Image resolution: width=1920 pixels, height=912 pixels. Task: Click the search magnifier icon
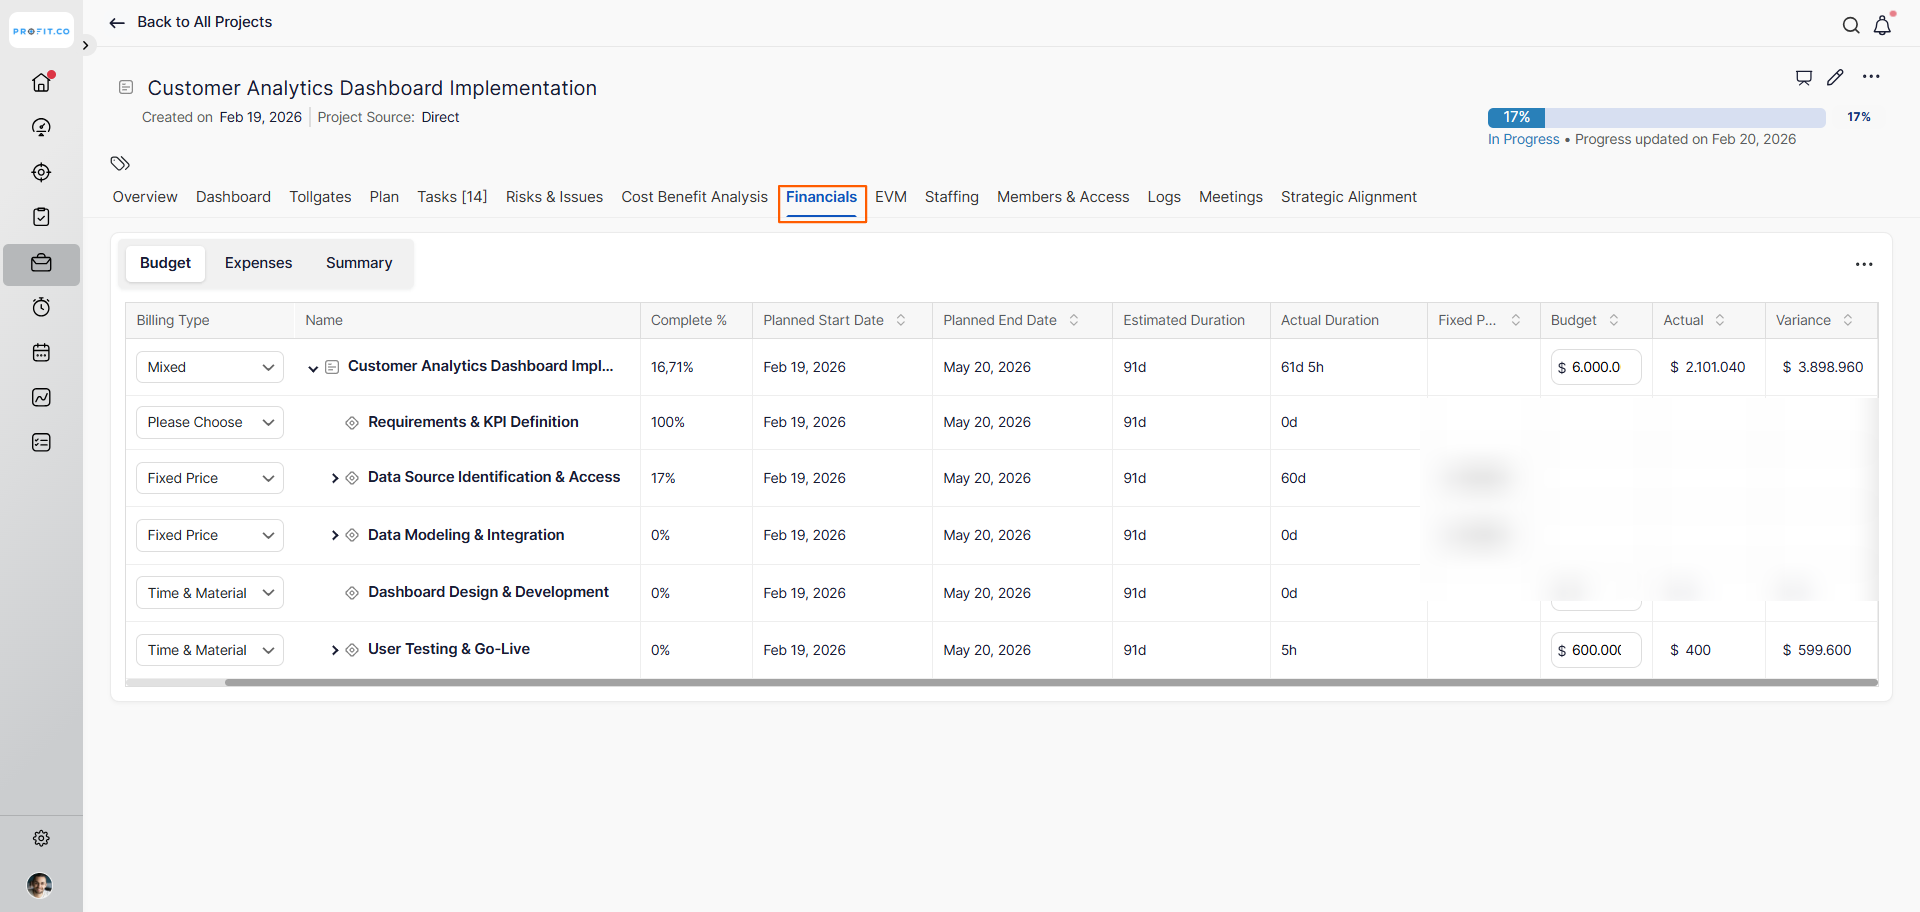(x=1851, y=25)
